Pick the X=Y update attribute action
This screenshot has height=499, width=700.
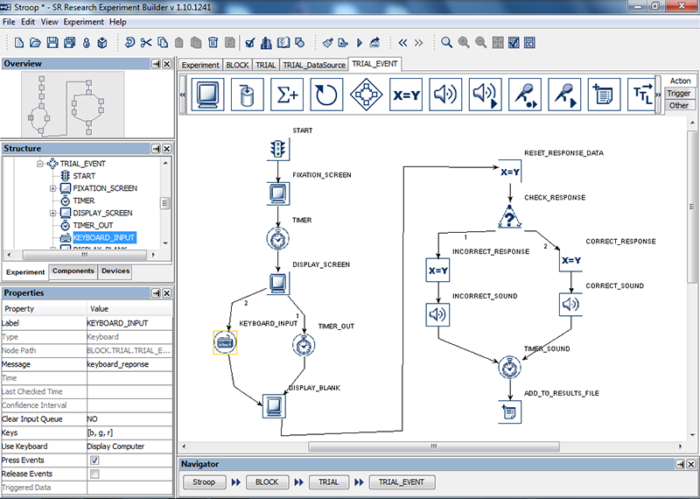click(407, 95)
